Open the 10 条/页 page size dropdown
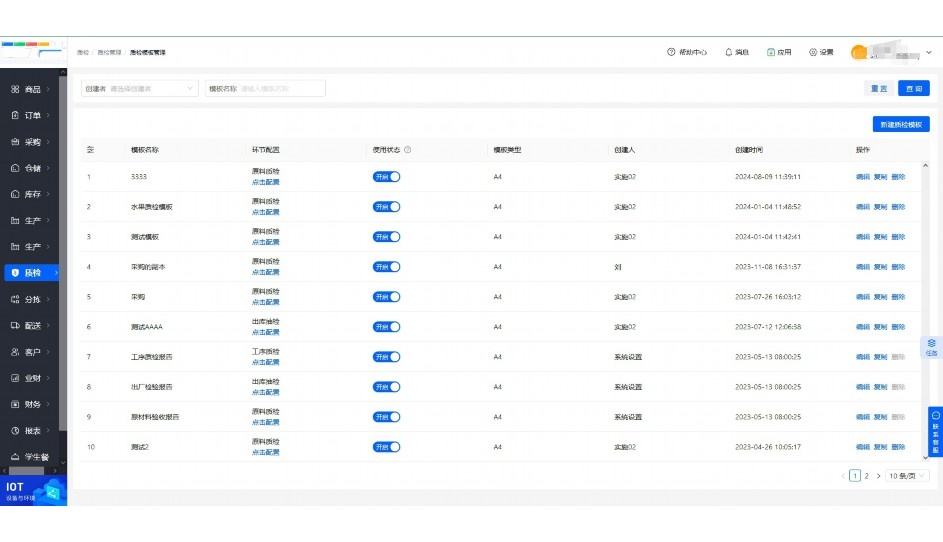Image resolution: width=943 pixels, height=542 pixels. [x=908, y=476]
